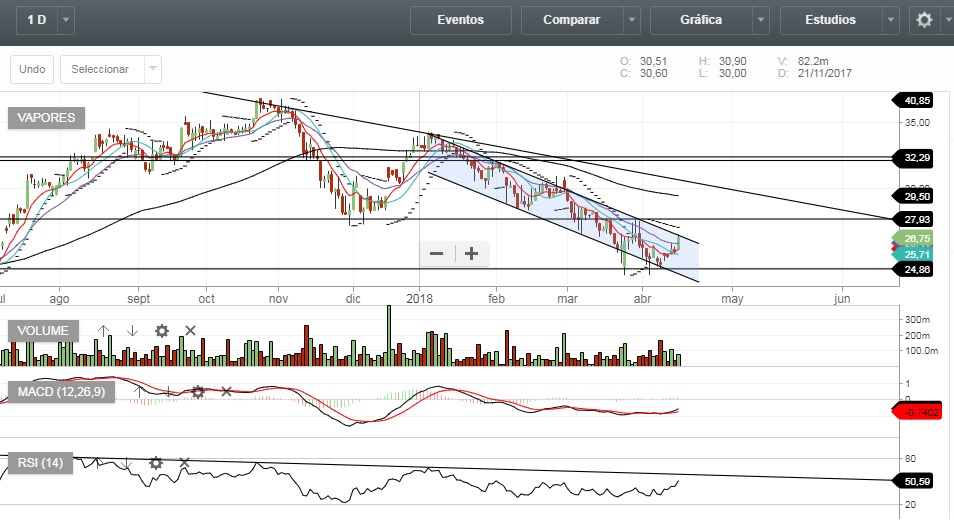
Task: Expand the Comparar dropdown arrow
Action: (x=632, y=20)
